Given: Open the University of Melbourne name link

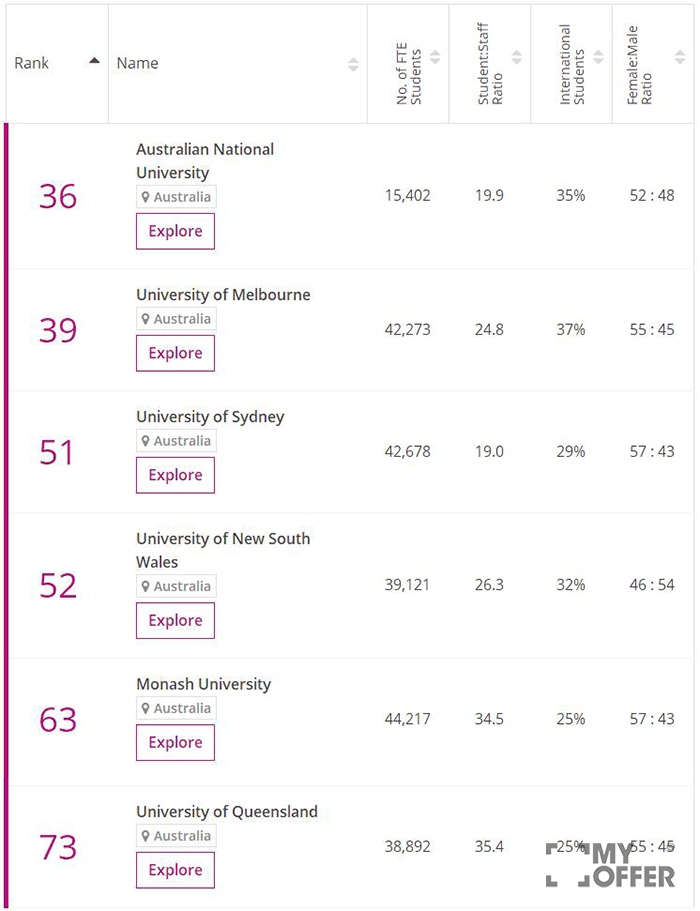Looking at the screenshot, I should tap(224, 295).
